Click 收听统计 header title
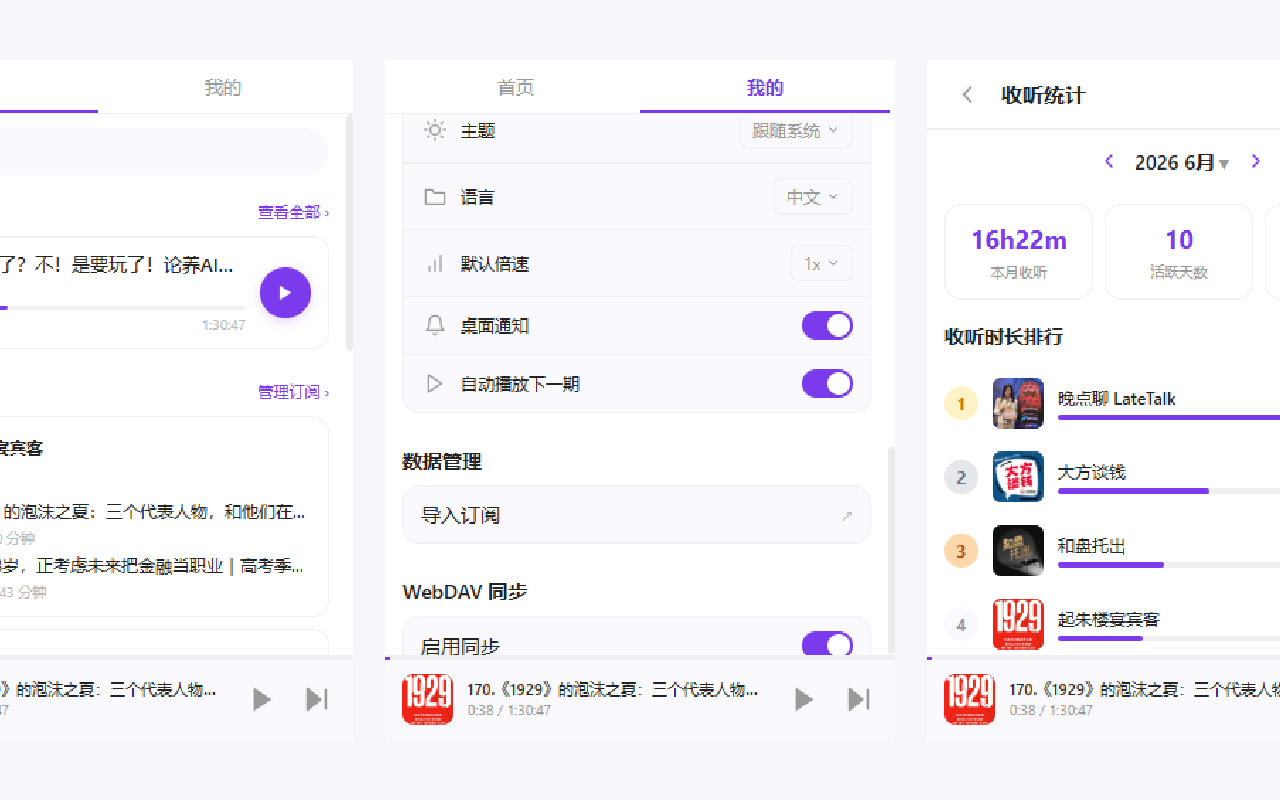Screen dimensions: 1280x800 1043,95
